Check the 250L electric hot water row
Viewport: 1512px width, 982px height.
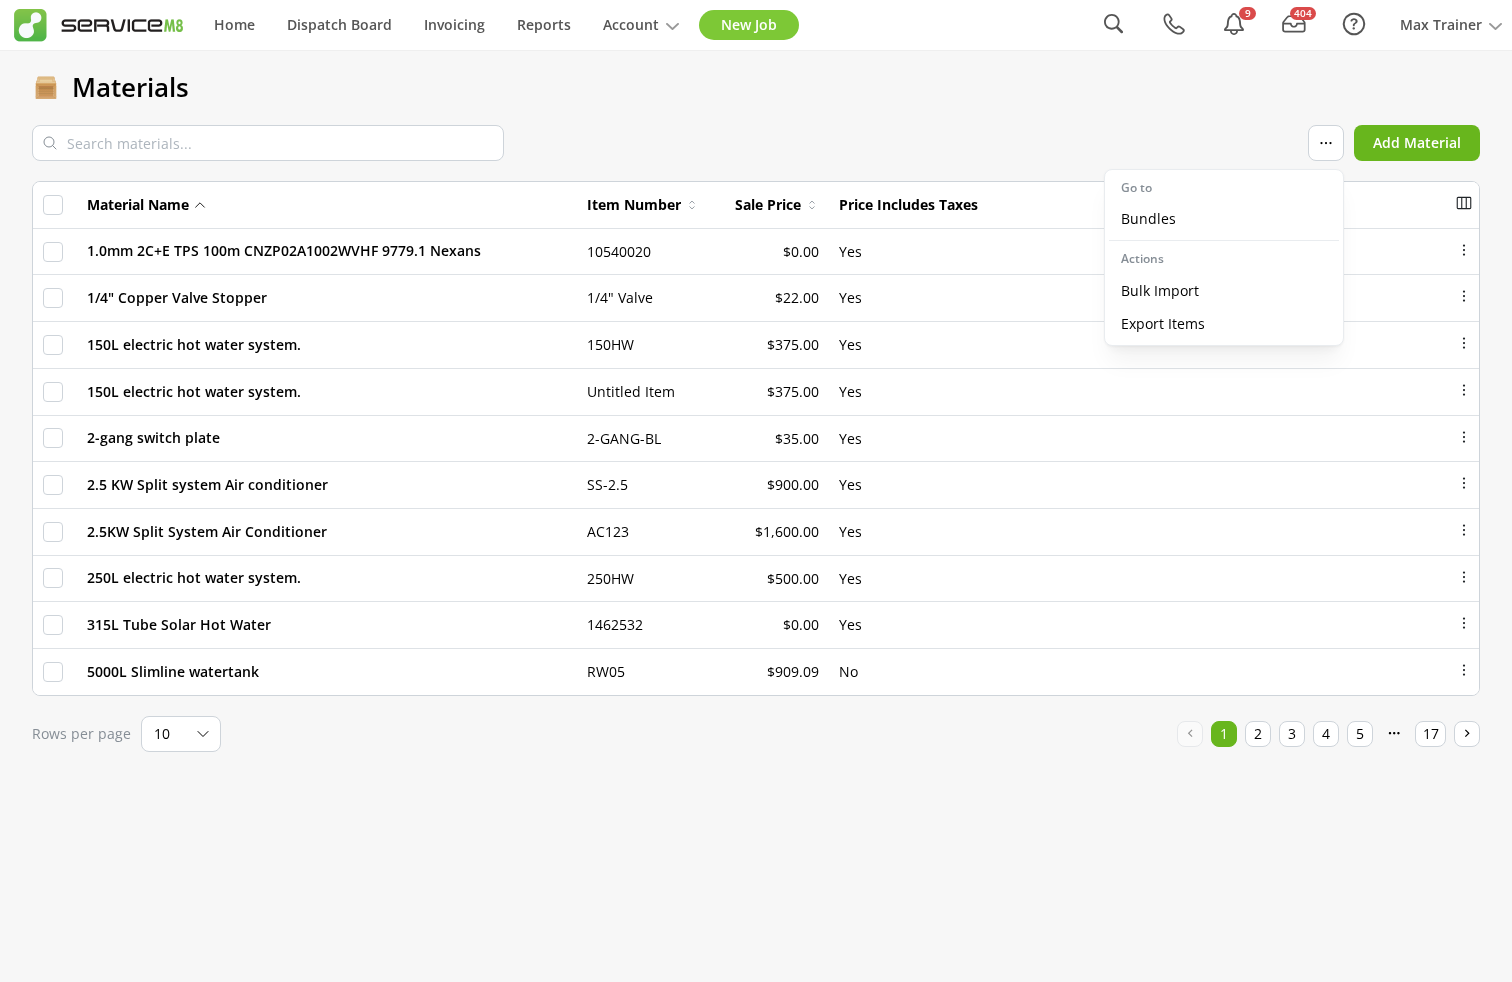53,578
